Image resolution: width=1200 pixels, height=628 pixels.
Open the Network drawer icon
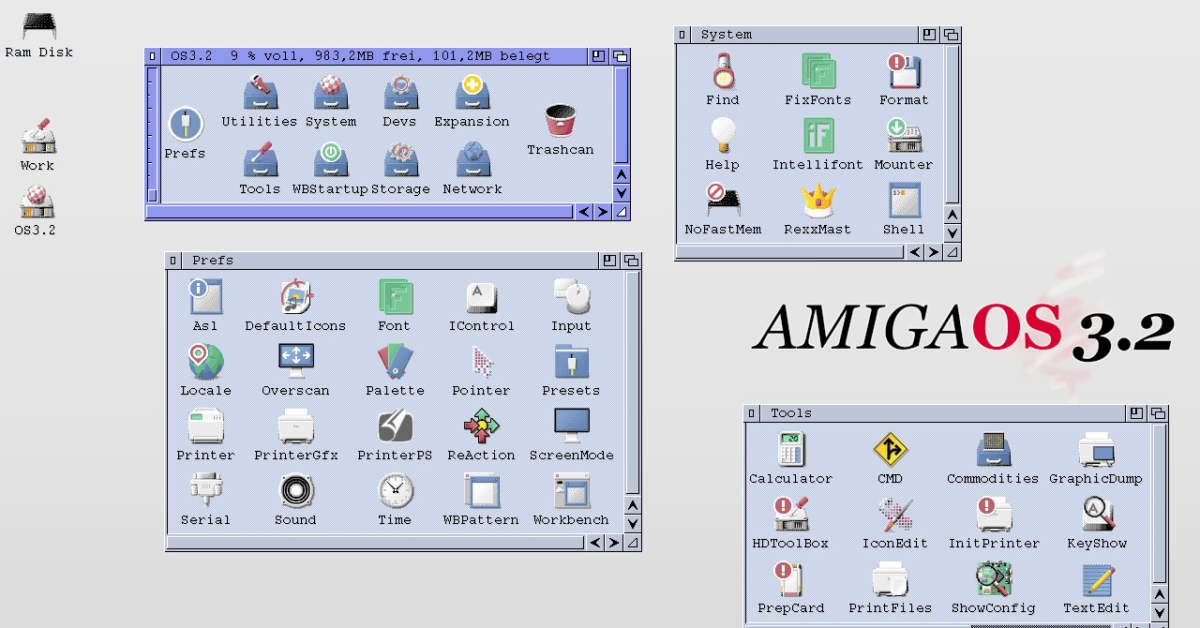(472, 160)
